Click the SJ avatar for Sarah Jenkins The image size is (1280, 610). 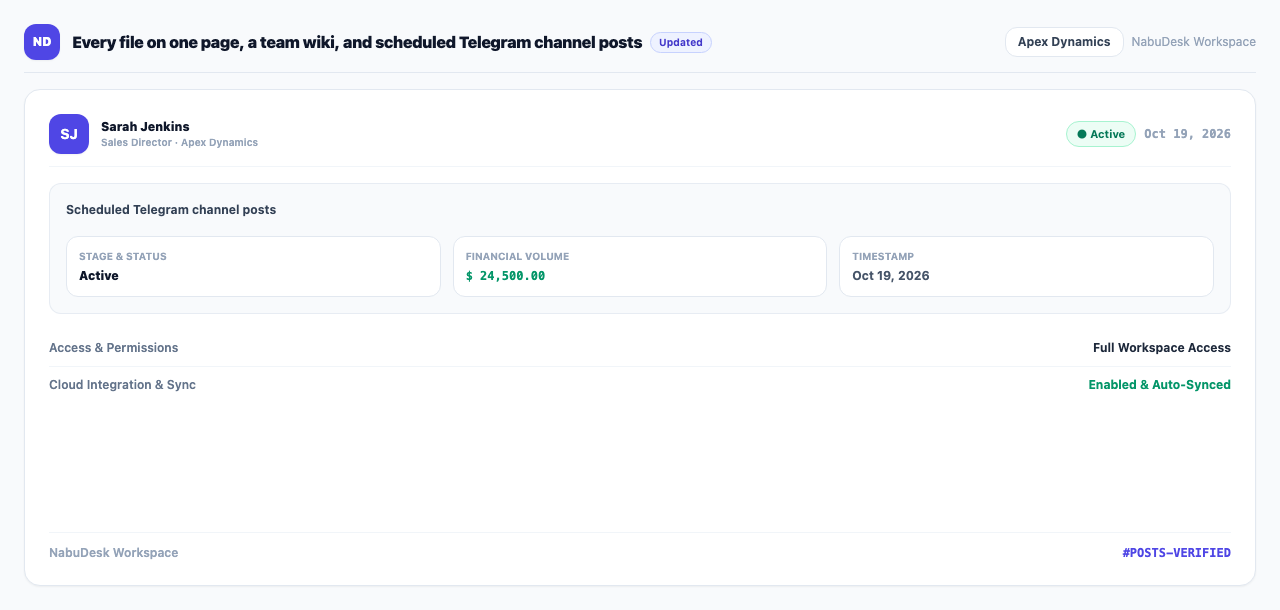pos(69,134)
